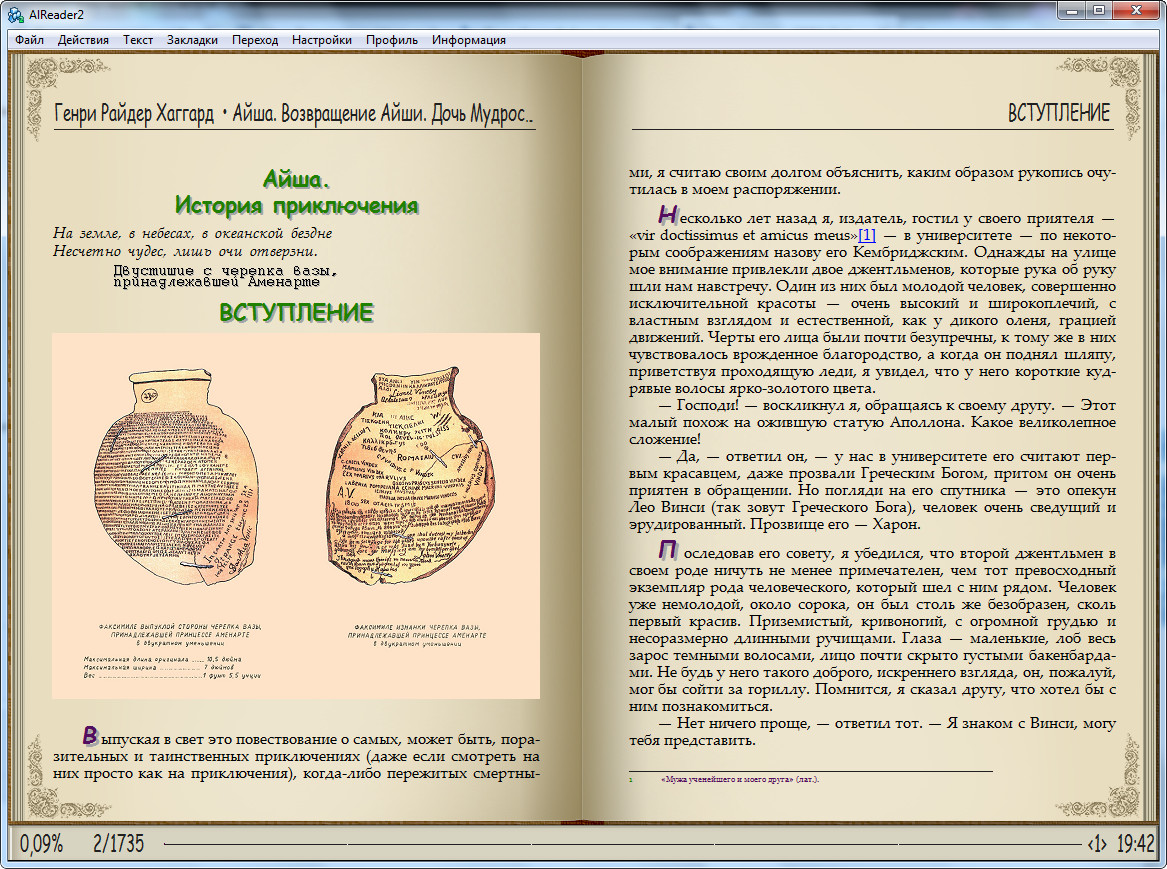The width and height of the screenshot is (1167, 869).
Task: Minimize the AlReader2 window
Action: pyautogui.click(x=1072, y=10)
